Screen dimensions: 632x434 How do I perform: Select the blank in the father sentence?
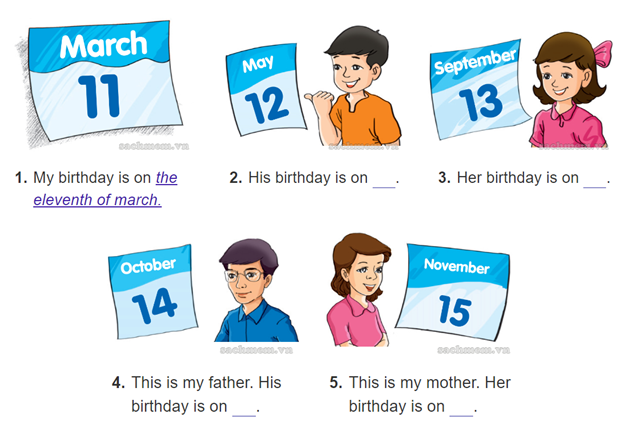tap(244, 409)
